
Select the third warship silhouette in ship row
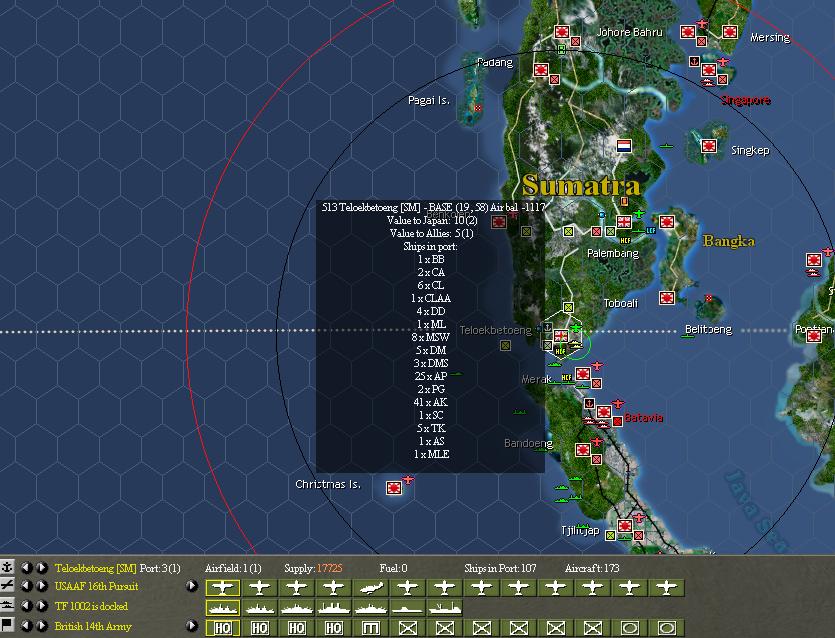(297, 607)
